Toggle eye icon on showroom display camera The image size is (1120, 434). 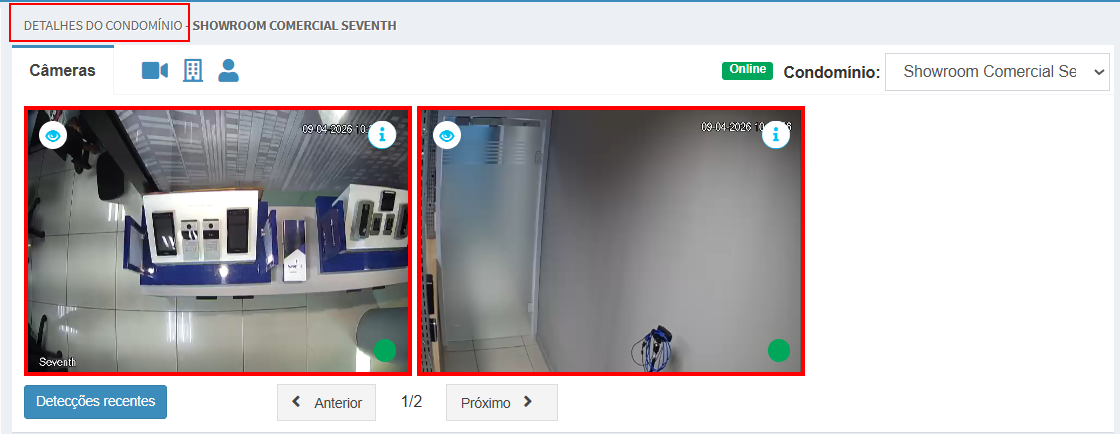[x=53, y=135]
